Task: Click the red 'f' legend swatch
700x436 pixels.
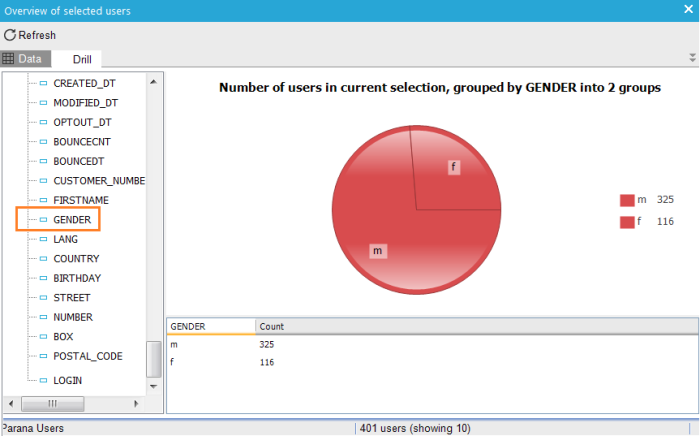Action: click(627, 221)
